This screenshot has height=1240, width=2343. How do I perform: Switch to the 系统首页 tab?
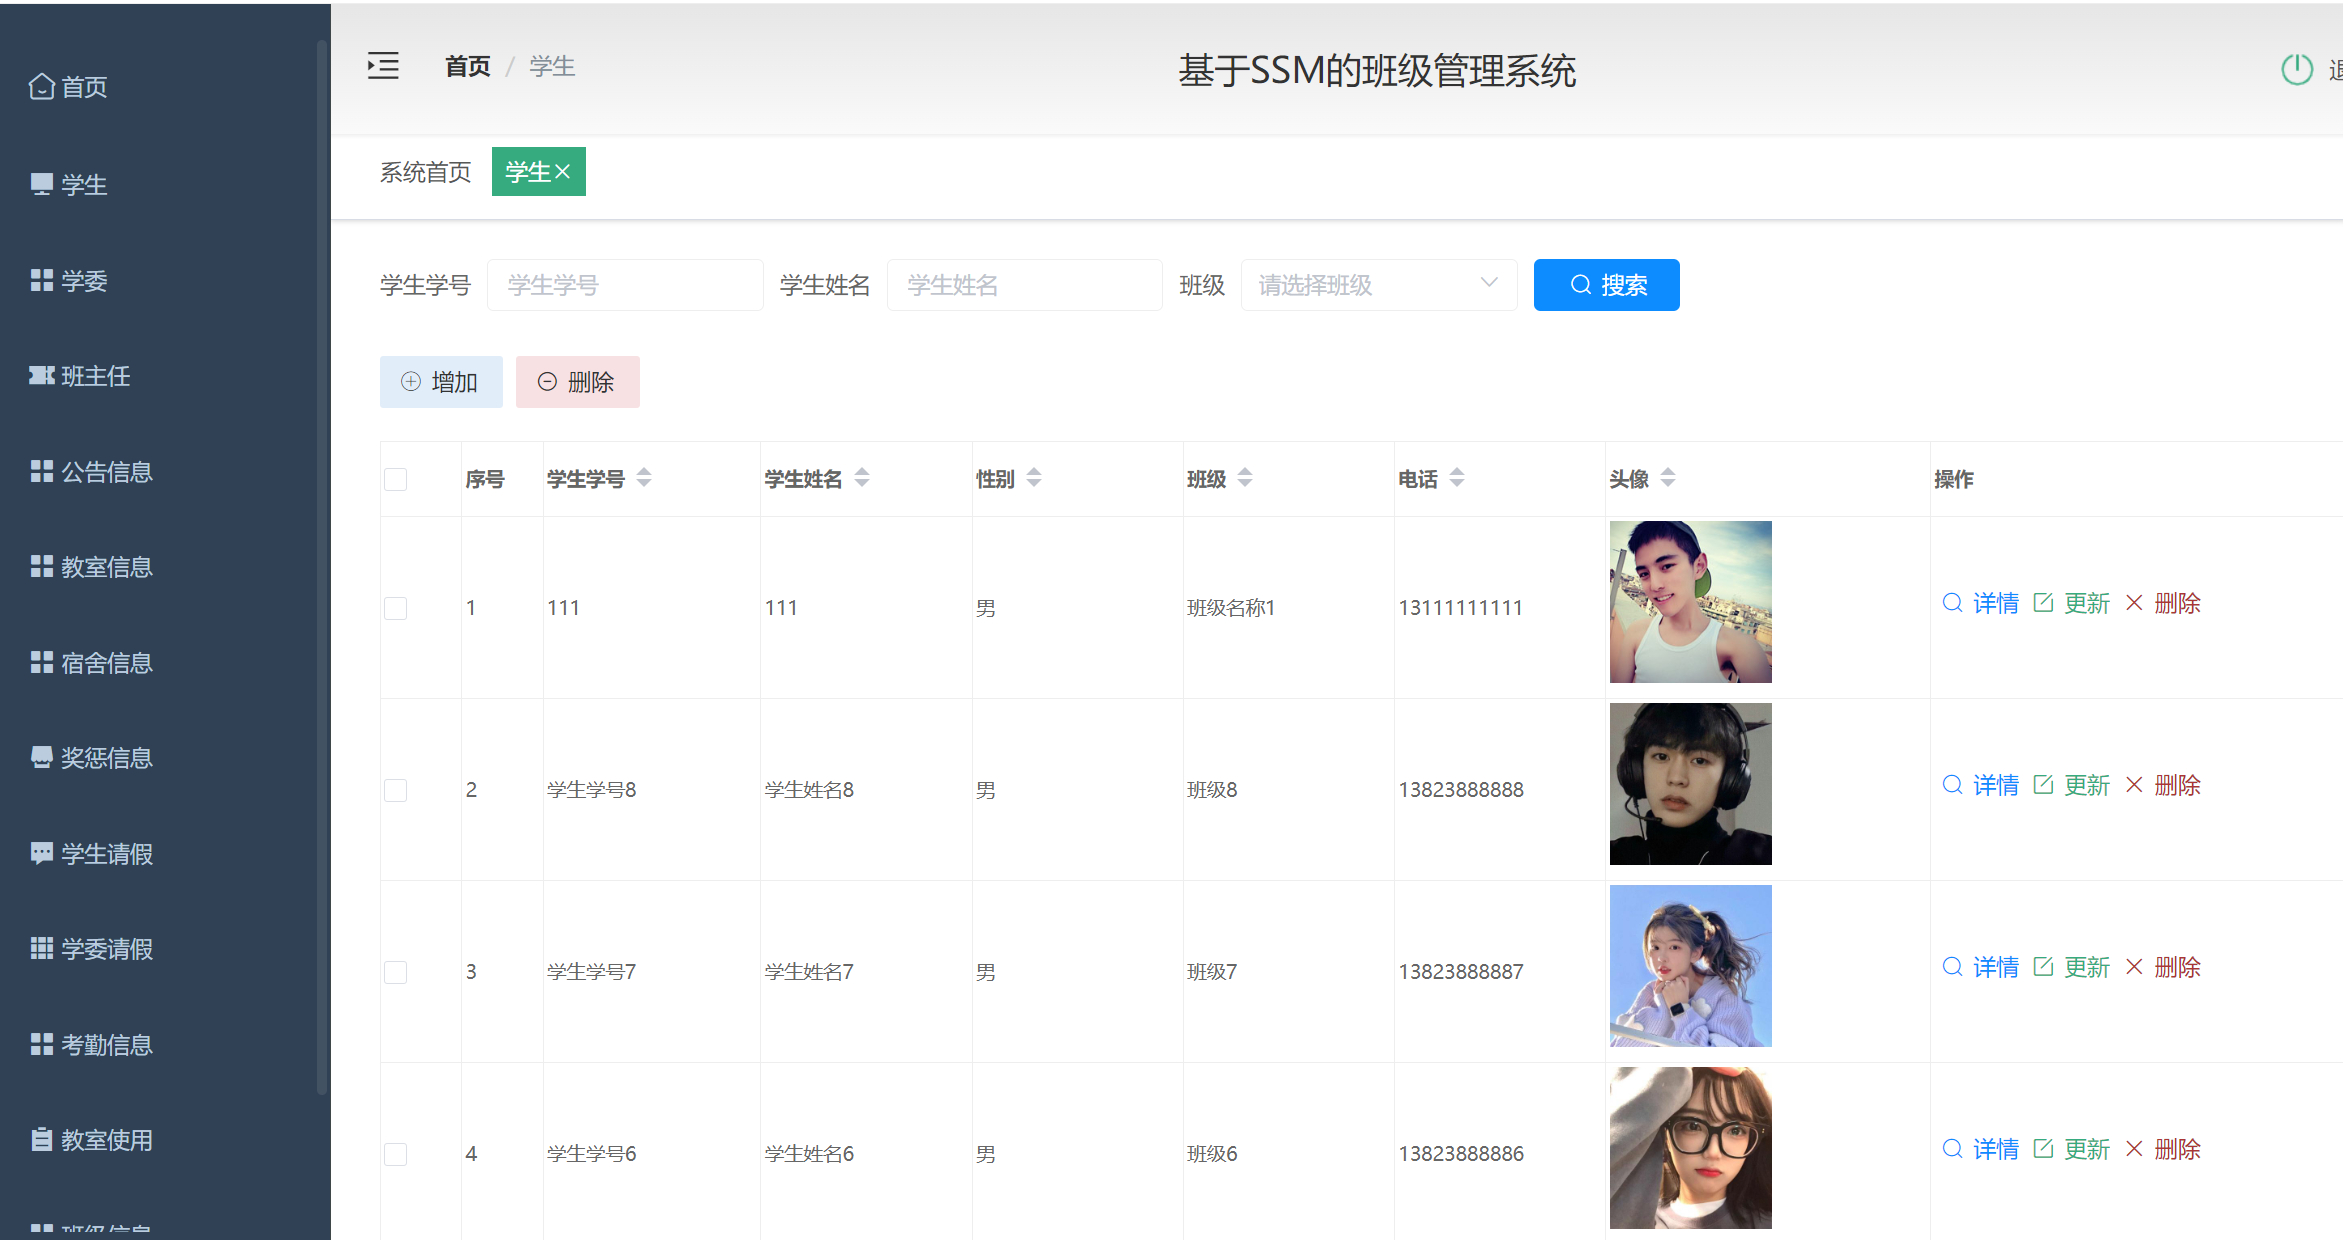(x=425, y=172)
